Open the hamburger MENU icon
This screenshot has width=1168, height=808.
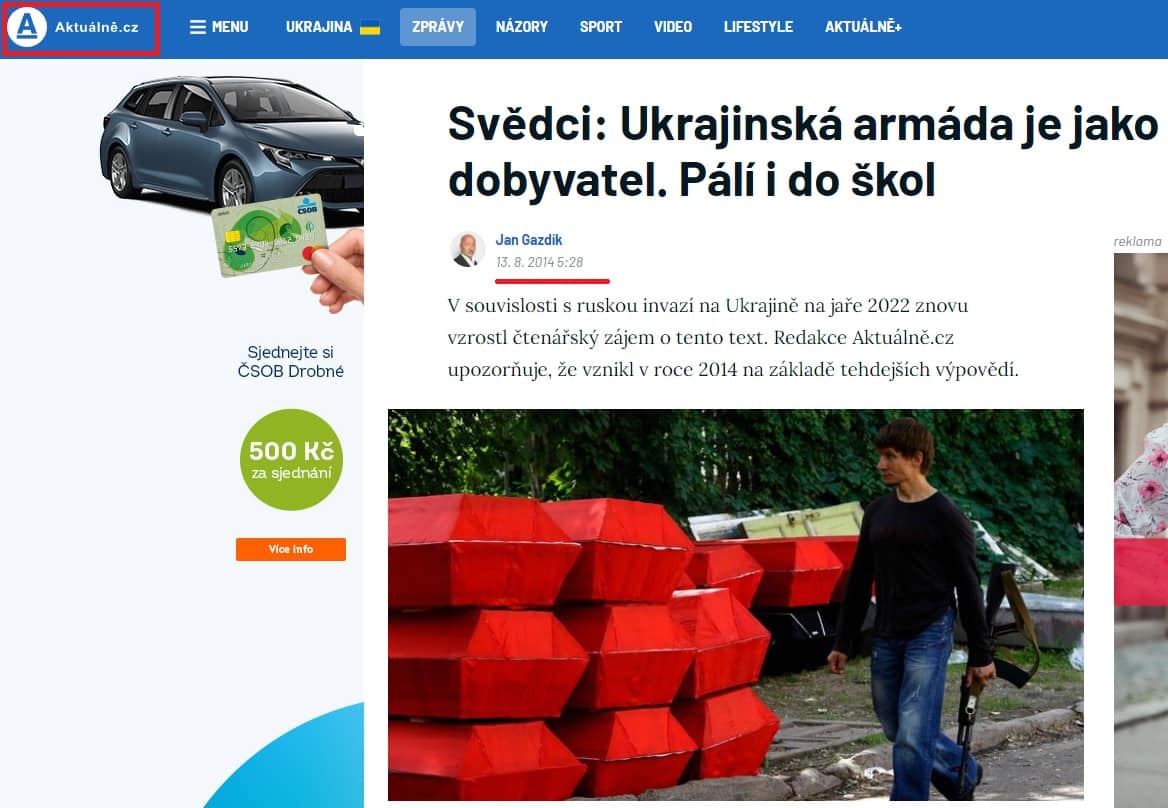coord(197,28)
